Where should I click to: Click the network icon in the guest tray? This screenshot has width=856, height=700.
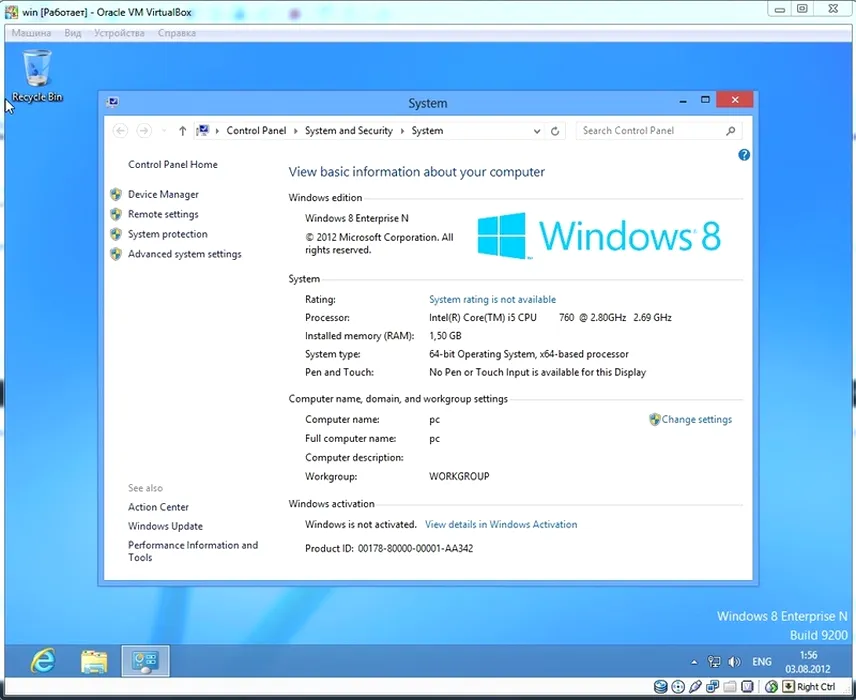pyautogui.click(x=714, y=662)
